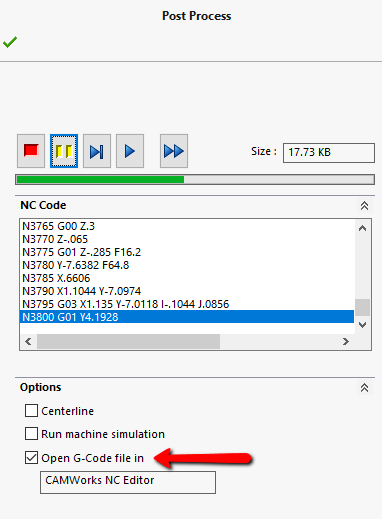Select line N3775 G01 Z-.285 F16.2

click(187, 252)
